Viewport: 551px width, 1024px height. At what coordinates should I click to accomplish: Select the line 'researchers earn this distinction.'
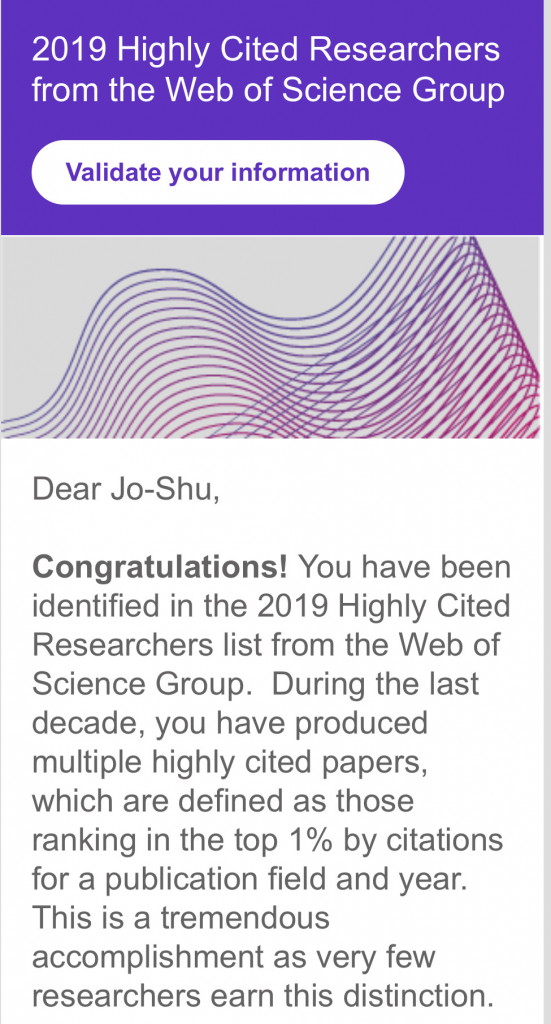[262, 997]
